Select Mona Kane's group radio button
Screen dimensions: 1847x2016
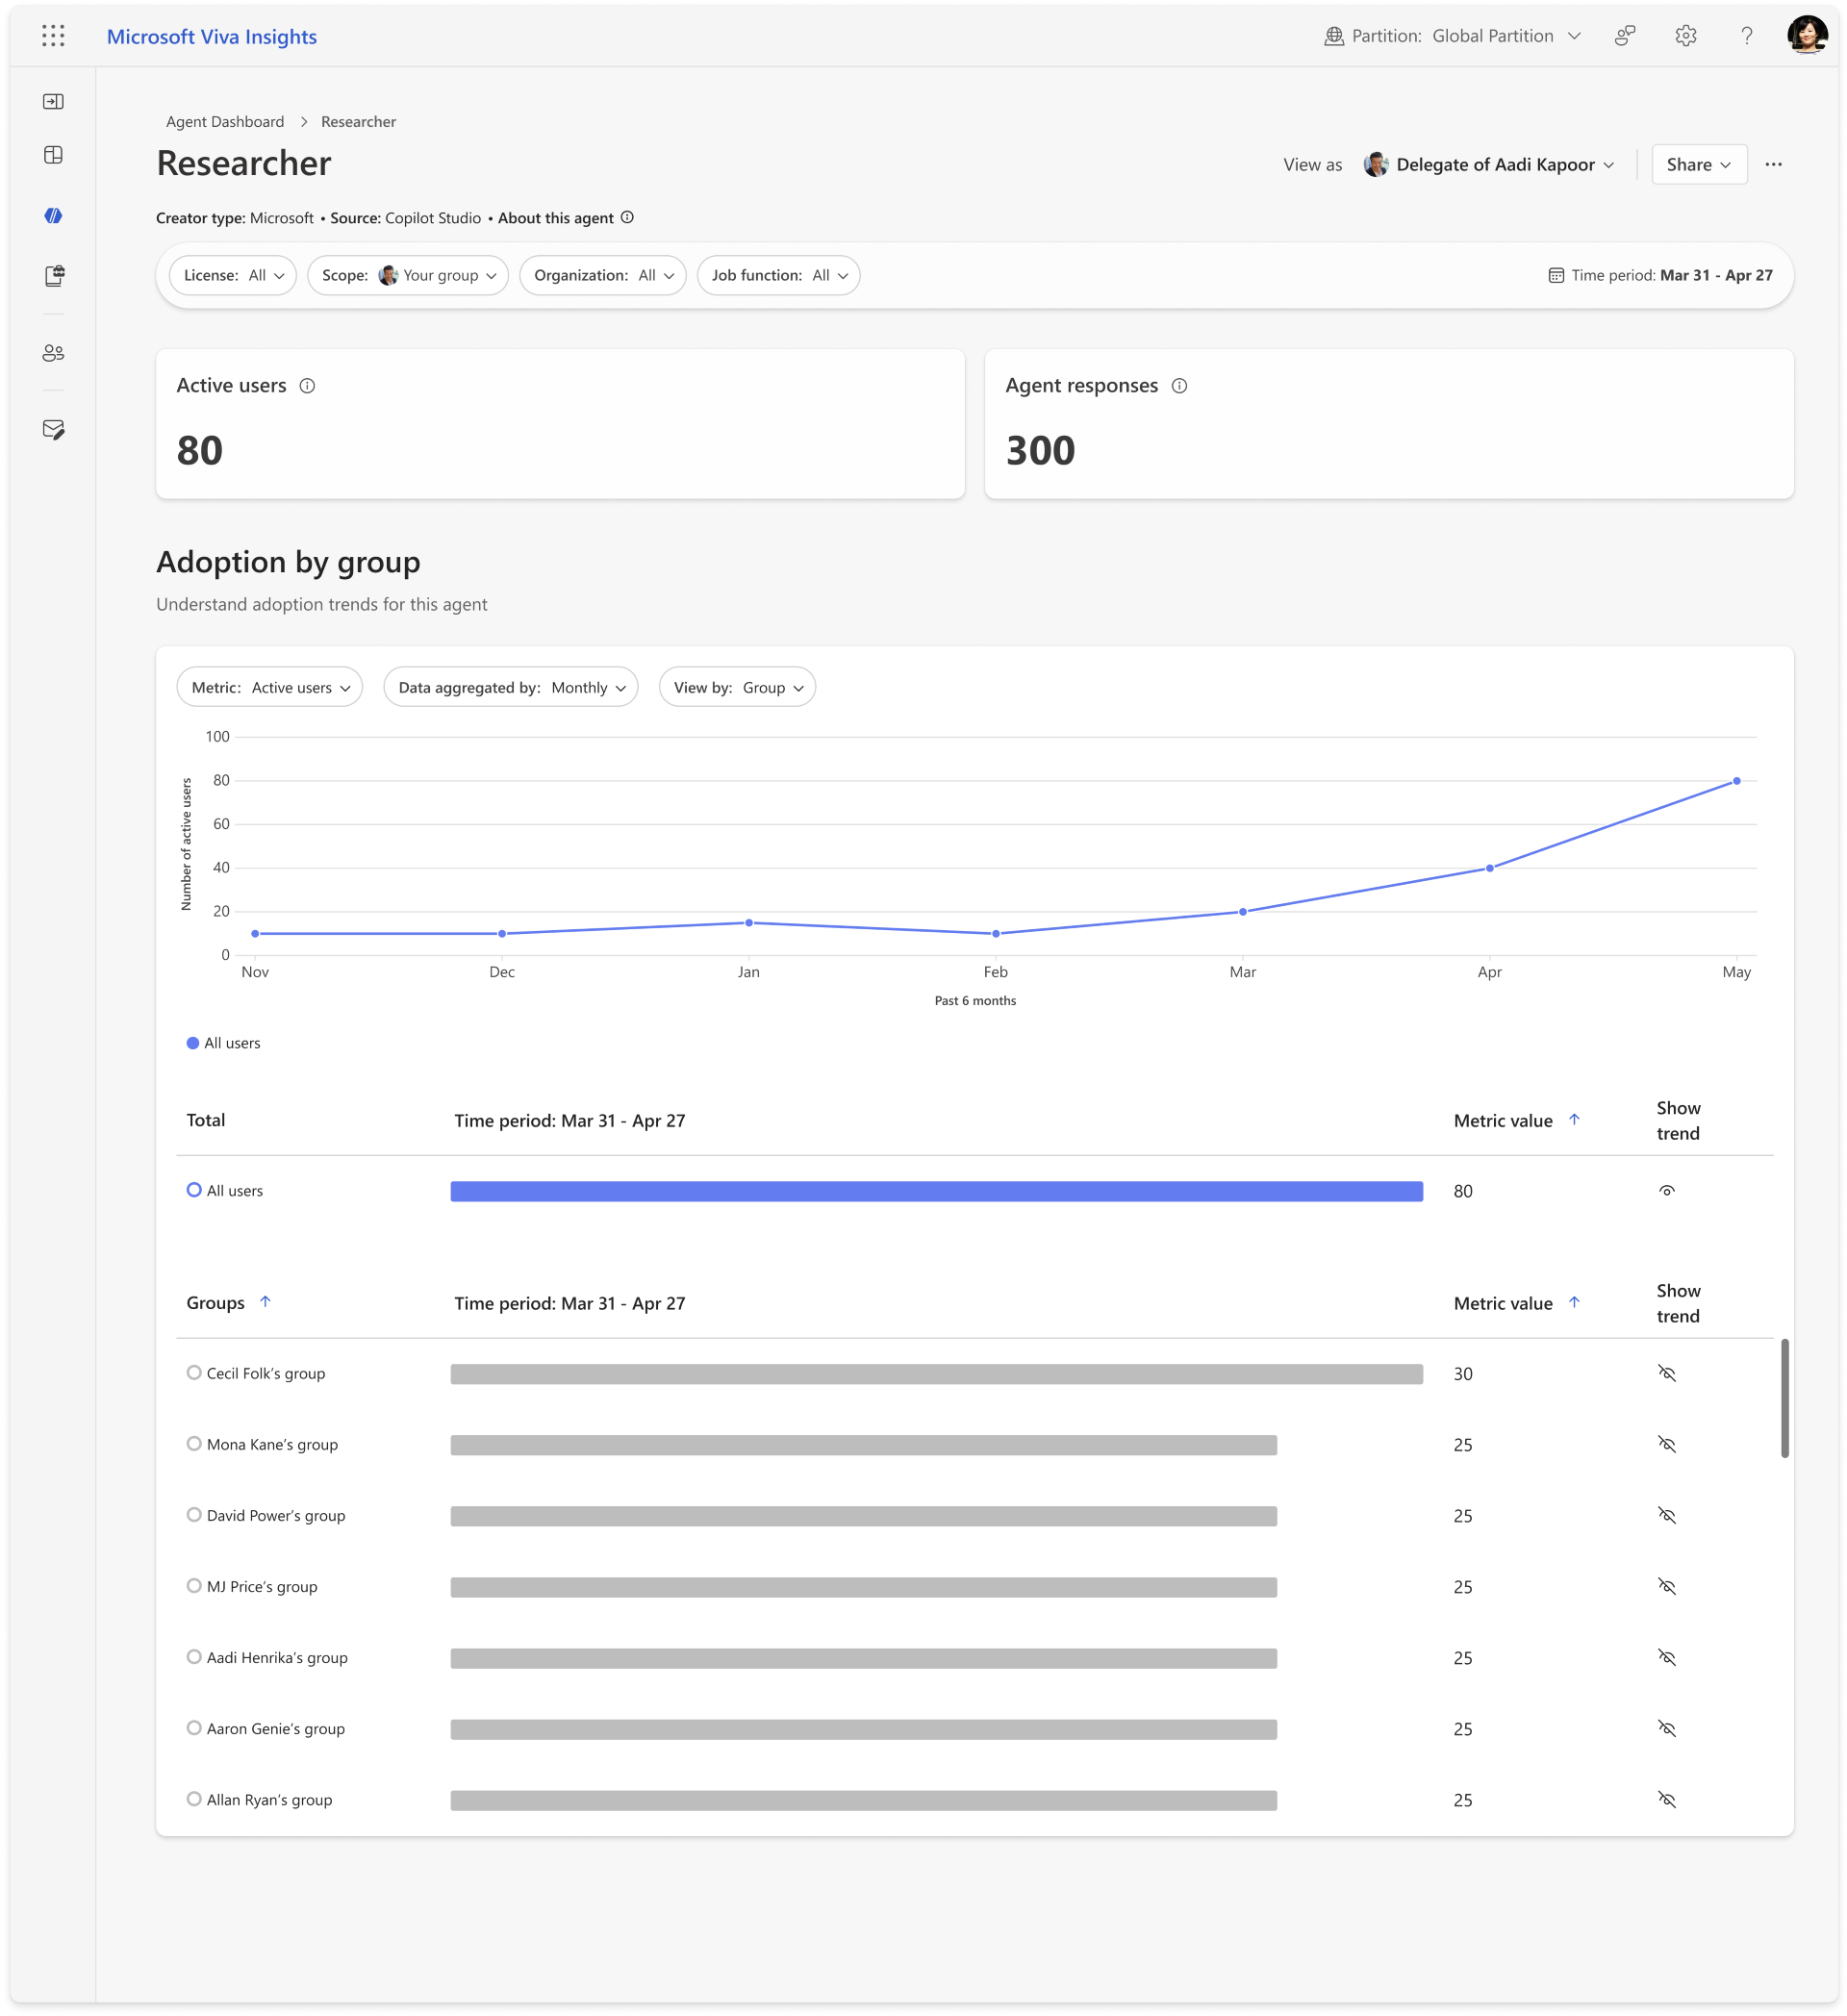pos(194,1443)
